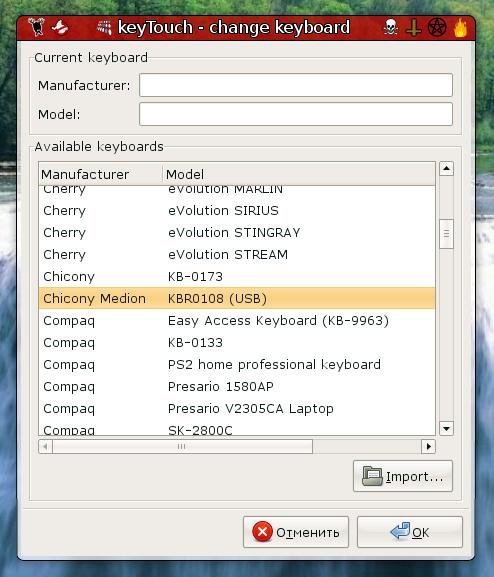The image size is (494, 577).
Task: Click the Отменить cancel button
Action: 296,532
